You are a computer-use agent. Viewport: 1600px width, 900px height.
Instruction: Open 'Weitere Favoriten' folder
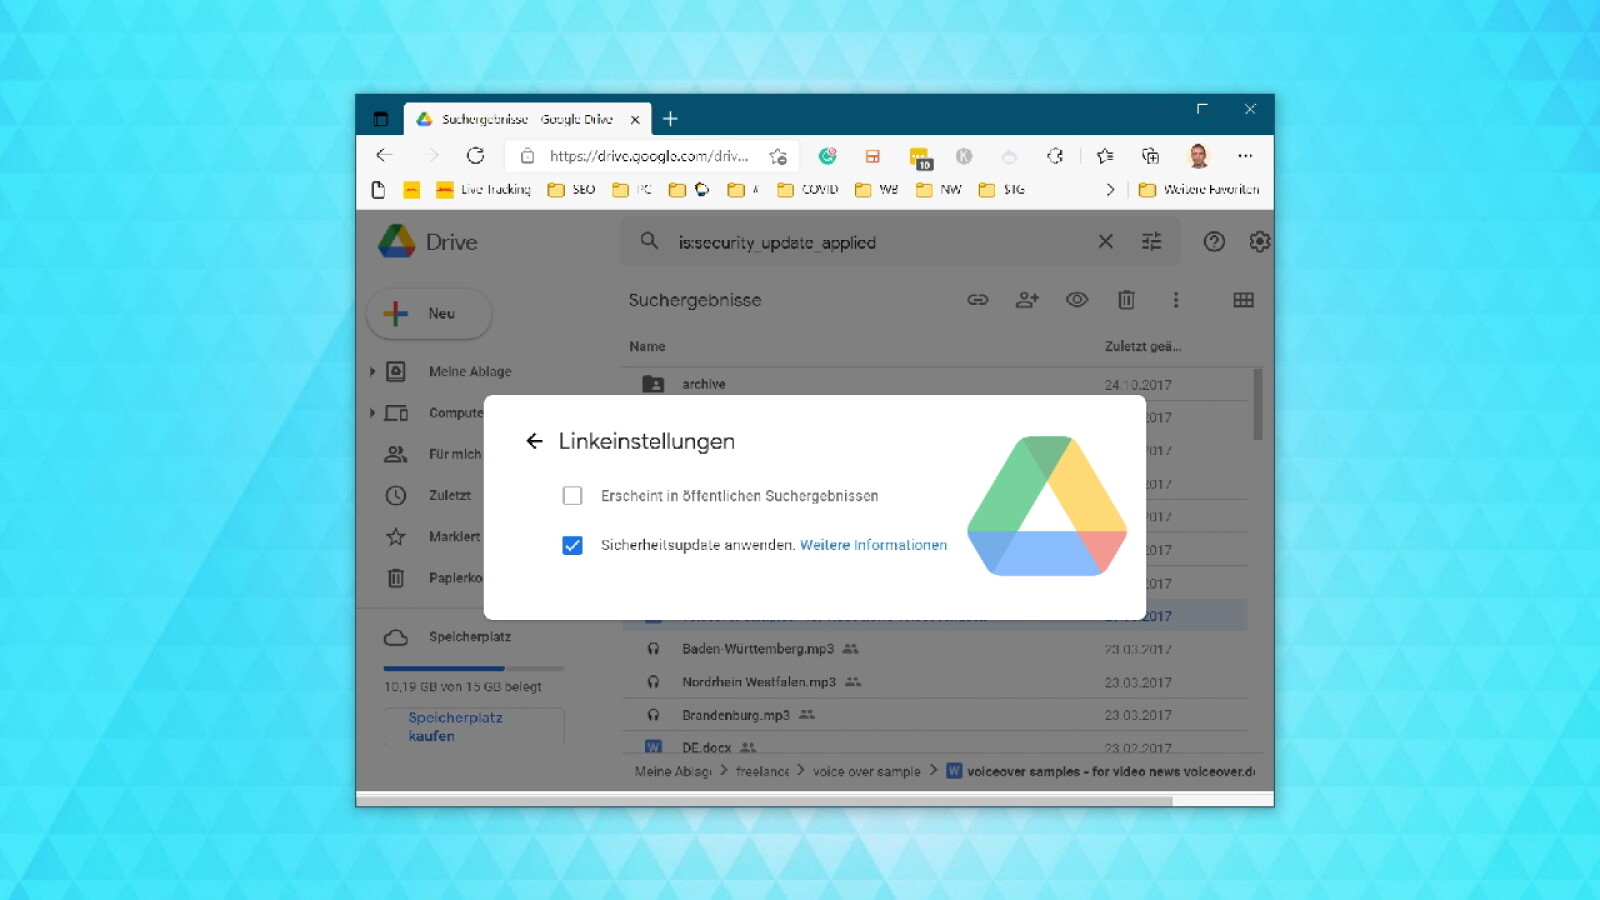tap(1199, 189)
